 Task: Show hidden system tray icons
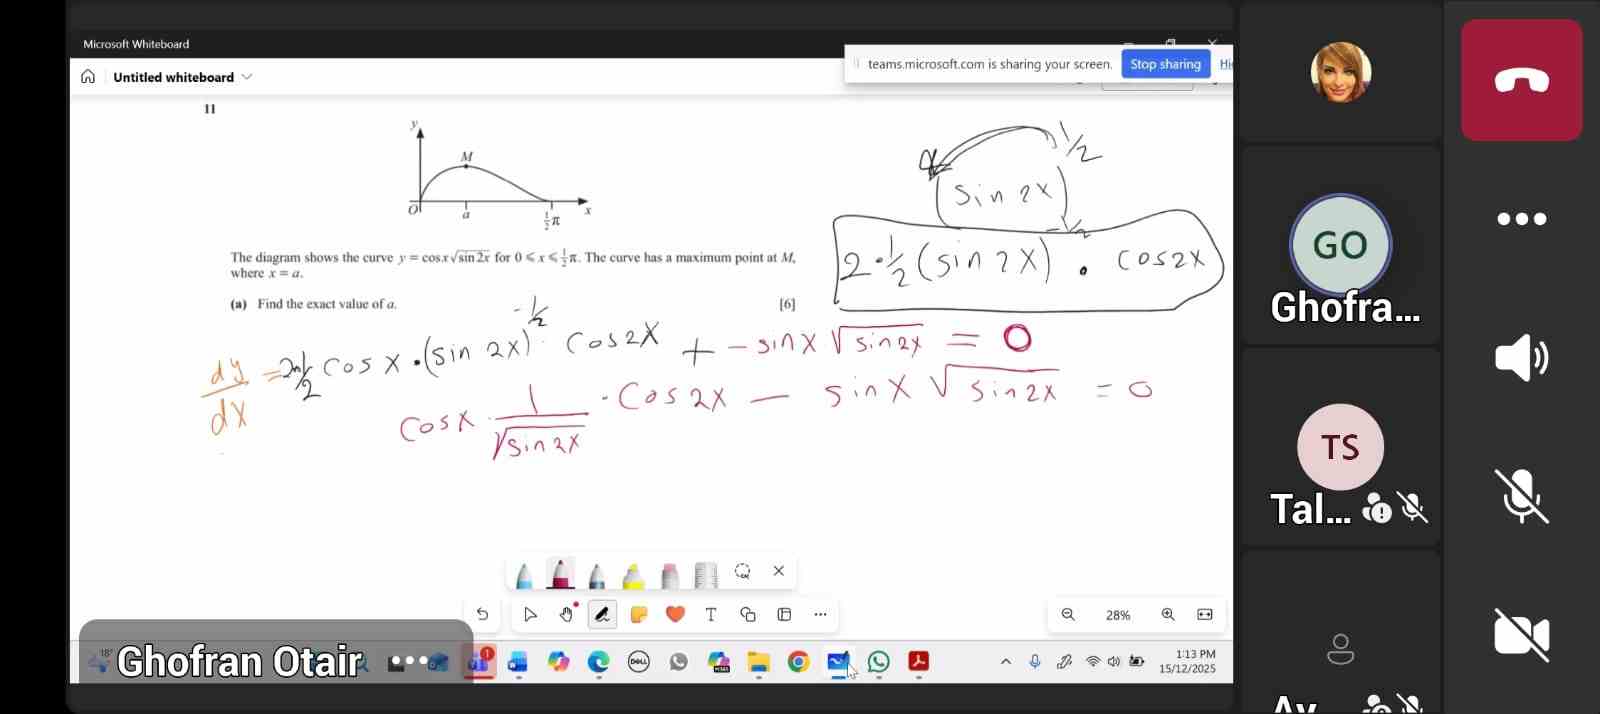pyautogui.click(x=1006, y=661)
